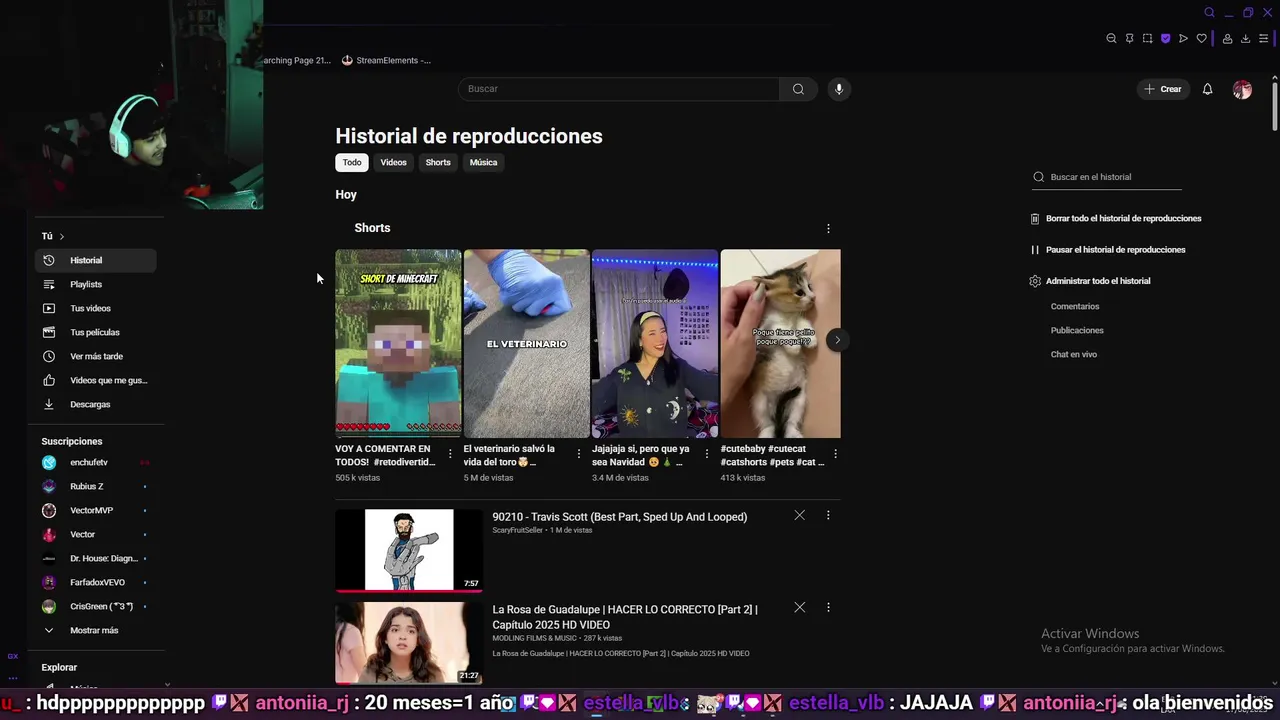Image resolution: width=1280 pixels, height=720 pixels.
Task: Open the Short de Minecraft thumbnail
Action: tap(398, 344)
